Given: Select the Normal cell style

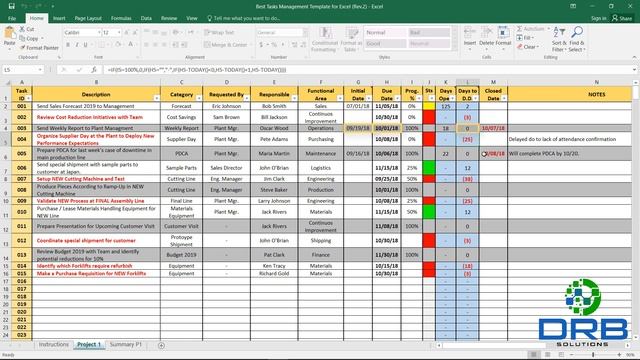Looking at the screenshot, I should pos(385,32).
